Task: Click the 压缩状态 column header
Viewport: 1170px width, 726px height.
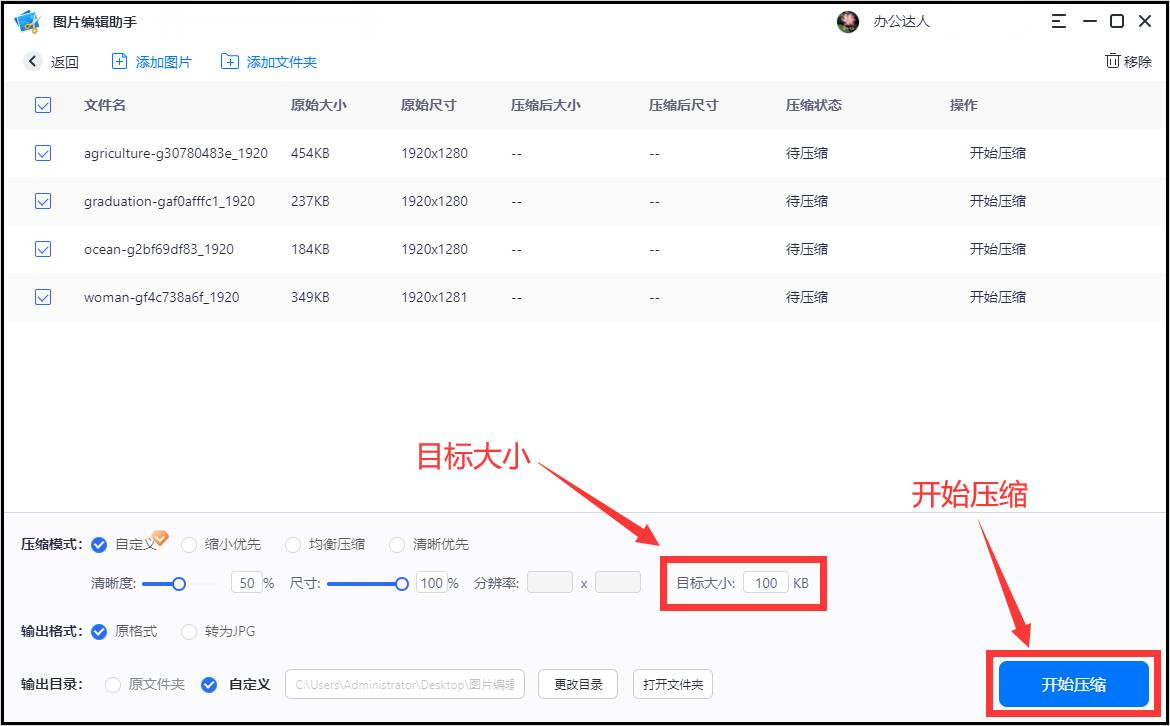Action: click(813, 105)
